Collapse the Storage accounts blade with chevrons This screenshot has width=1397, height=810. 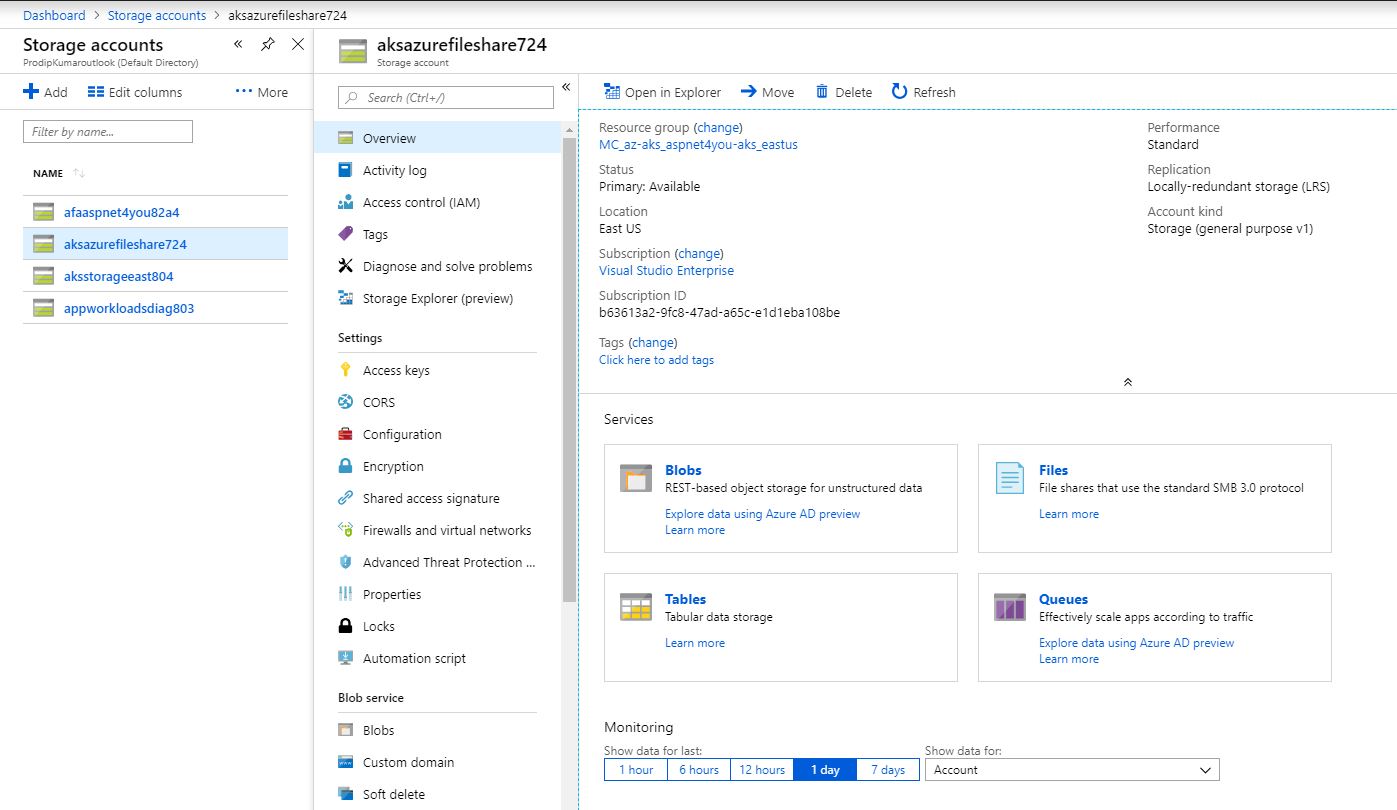pyautogui.click(x=238, y=44)
